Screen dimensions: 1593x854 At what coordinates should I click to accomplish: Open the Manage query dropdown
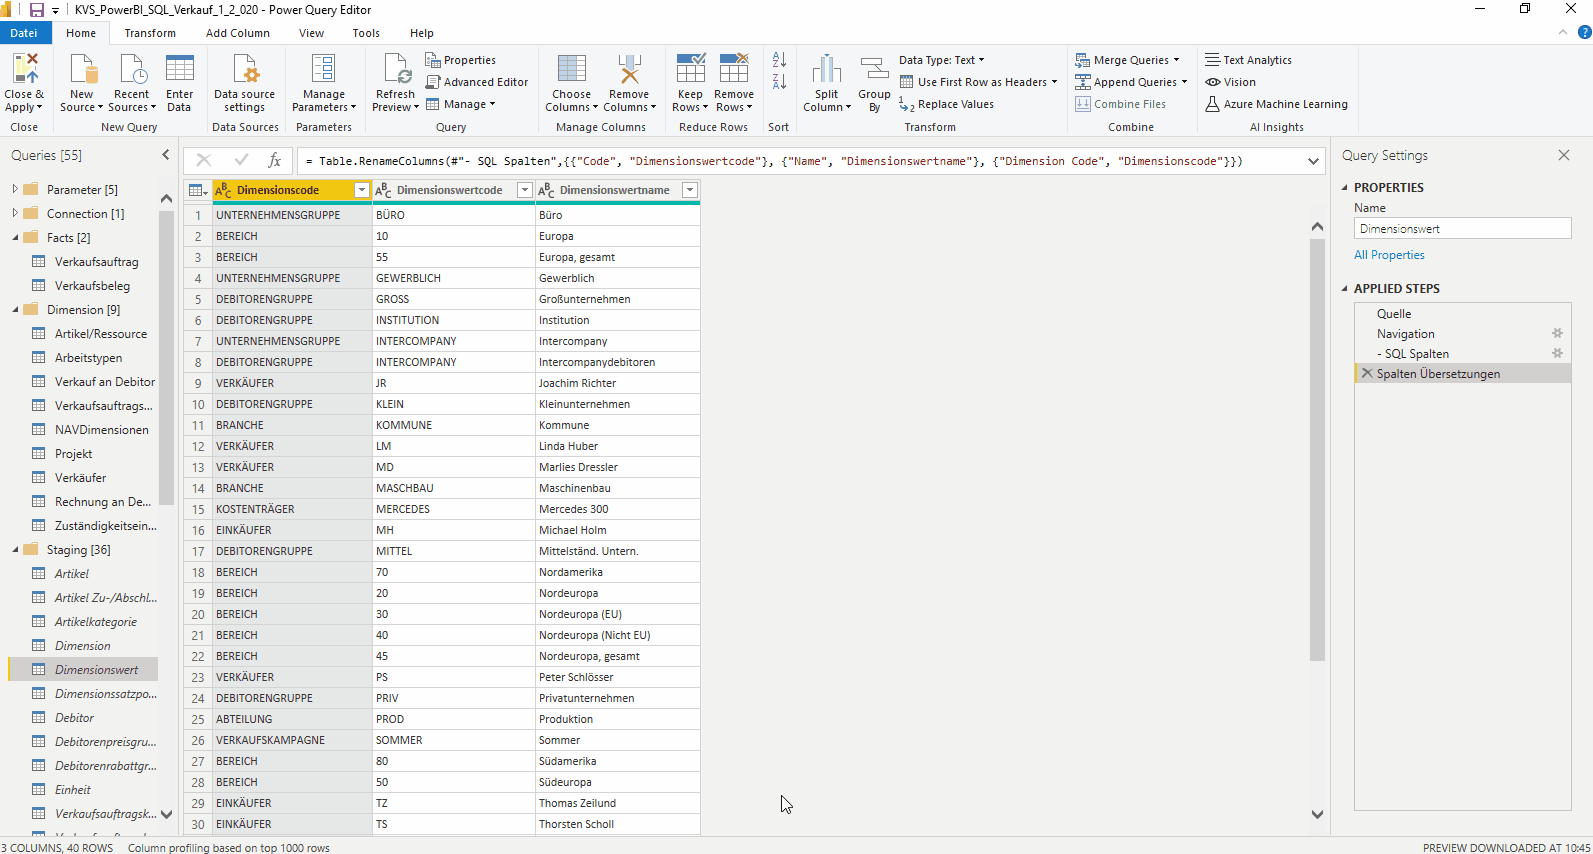click(x=461, y=104)
